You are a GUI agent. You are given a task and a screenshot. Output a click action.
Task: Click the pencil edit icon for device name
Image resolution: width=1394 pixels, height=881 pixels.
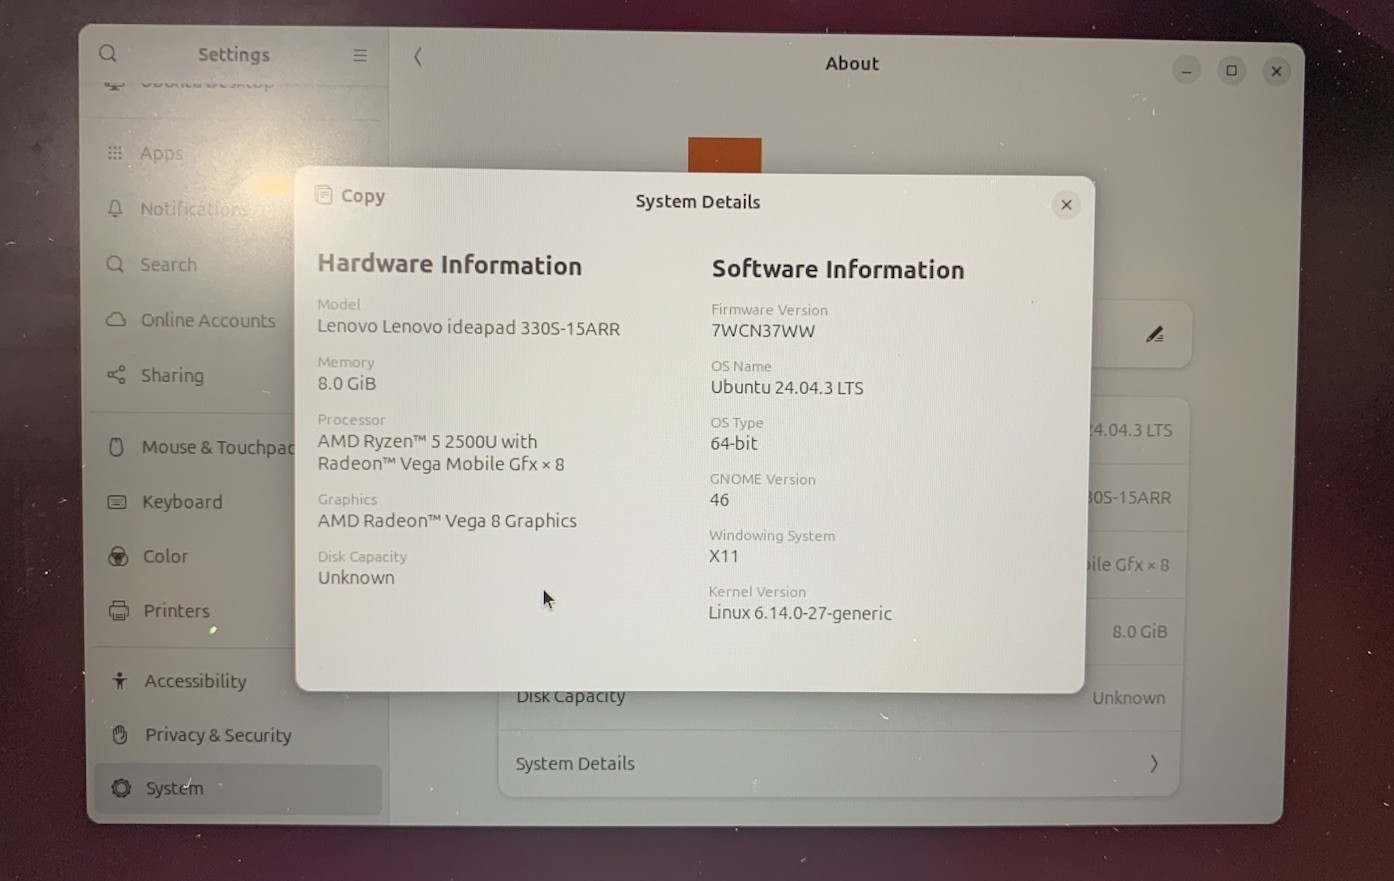pos(1154,334)
